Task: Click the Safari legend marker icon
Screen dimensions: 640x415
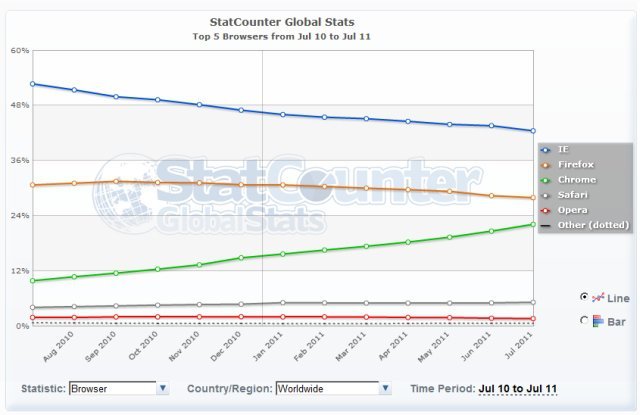Action: coord(546,194)
